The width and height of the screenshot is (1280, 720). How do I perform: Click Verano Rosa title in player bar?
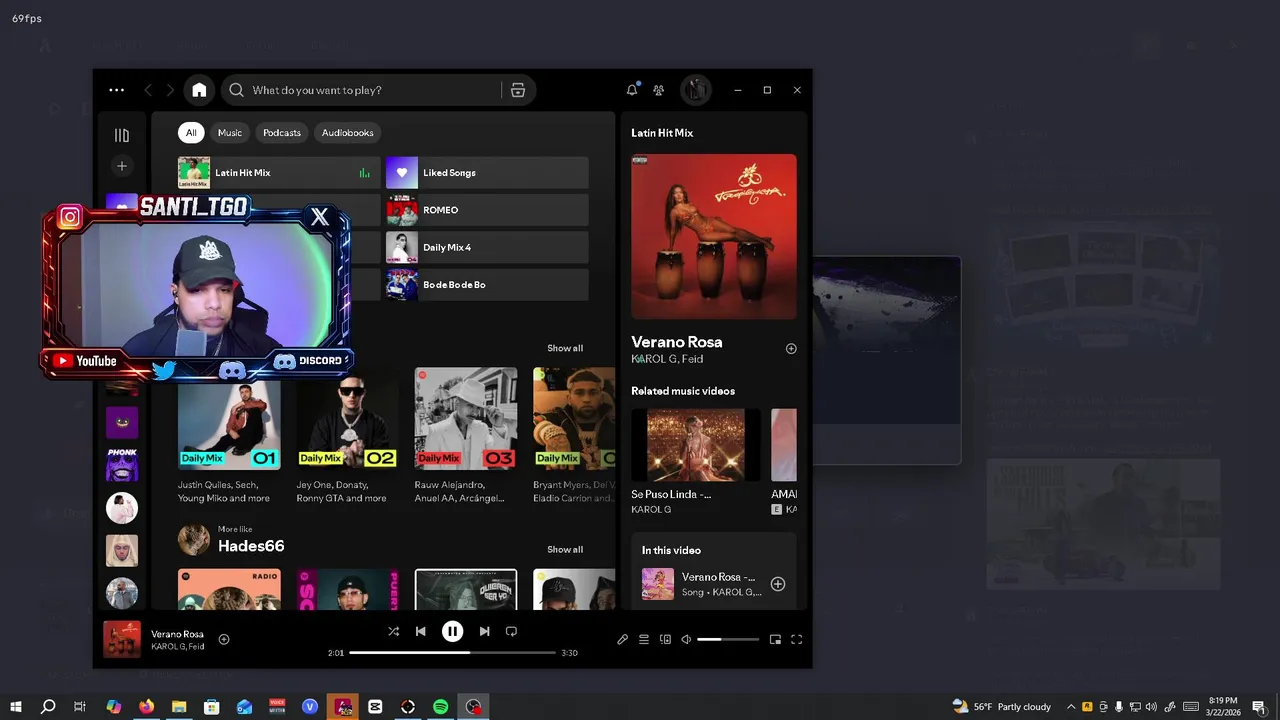coord(177,634)
